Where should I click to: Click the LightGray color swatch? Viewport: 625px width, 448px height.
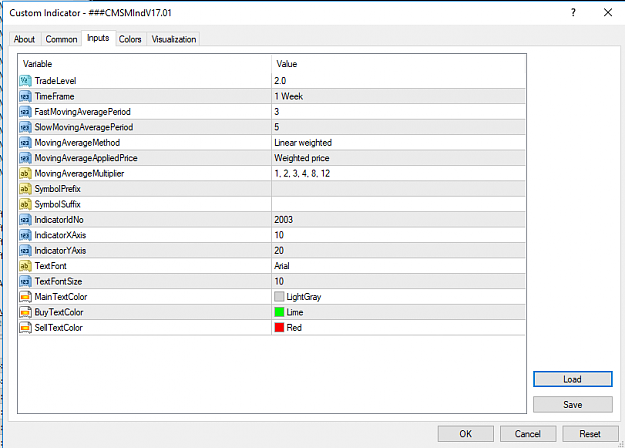click(279, 297)
